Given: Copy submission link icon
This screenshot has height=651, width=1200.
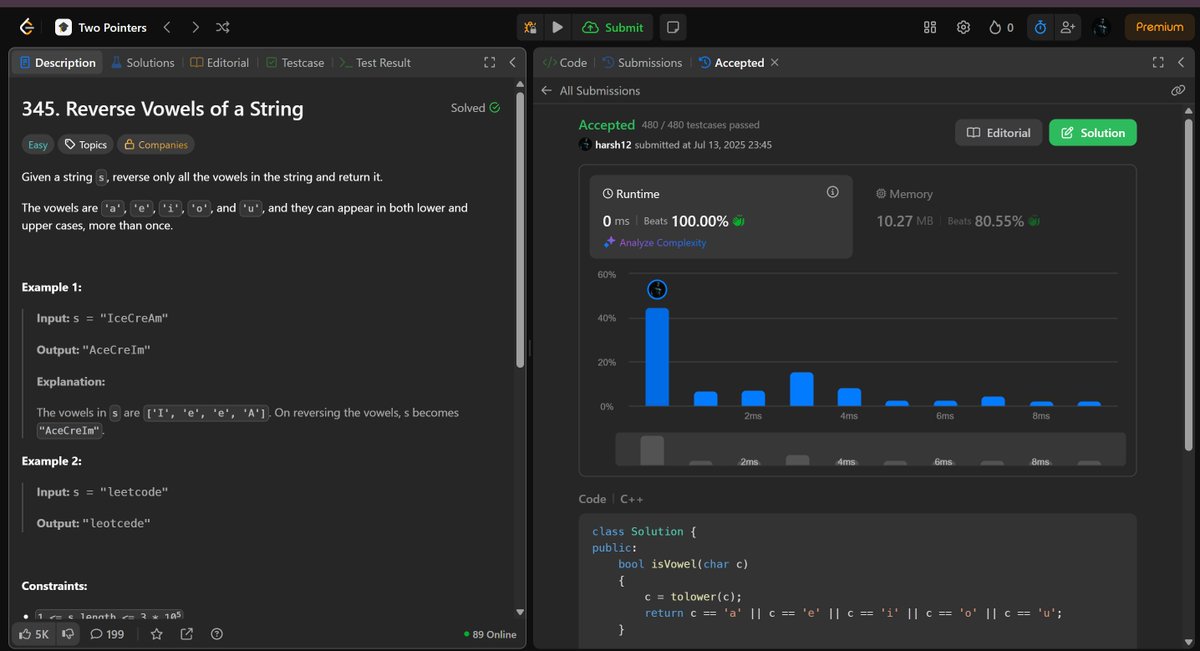Looking at the screenshot, I should pyautogui.click(x=1178, y=90).
